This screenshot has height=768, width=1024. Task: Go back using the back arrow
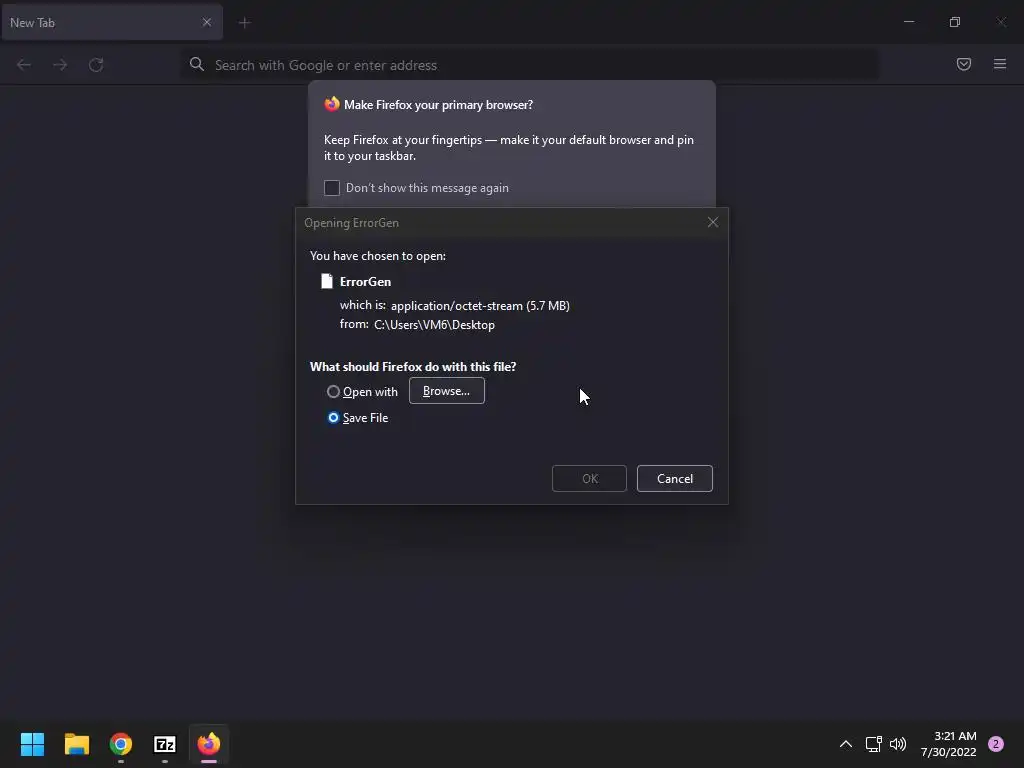[x=24, y=65]
